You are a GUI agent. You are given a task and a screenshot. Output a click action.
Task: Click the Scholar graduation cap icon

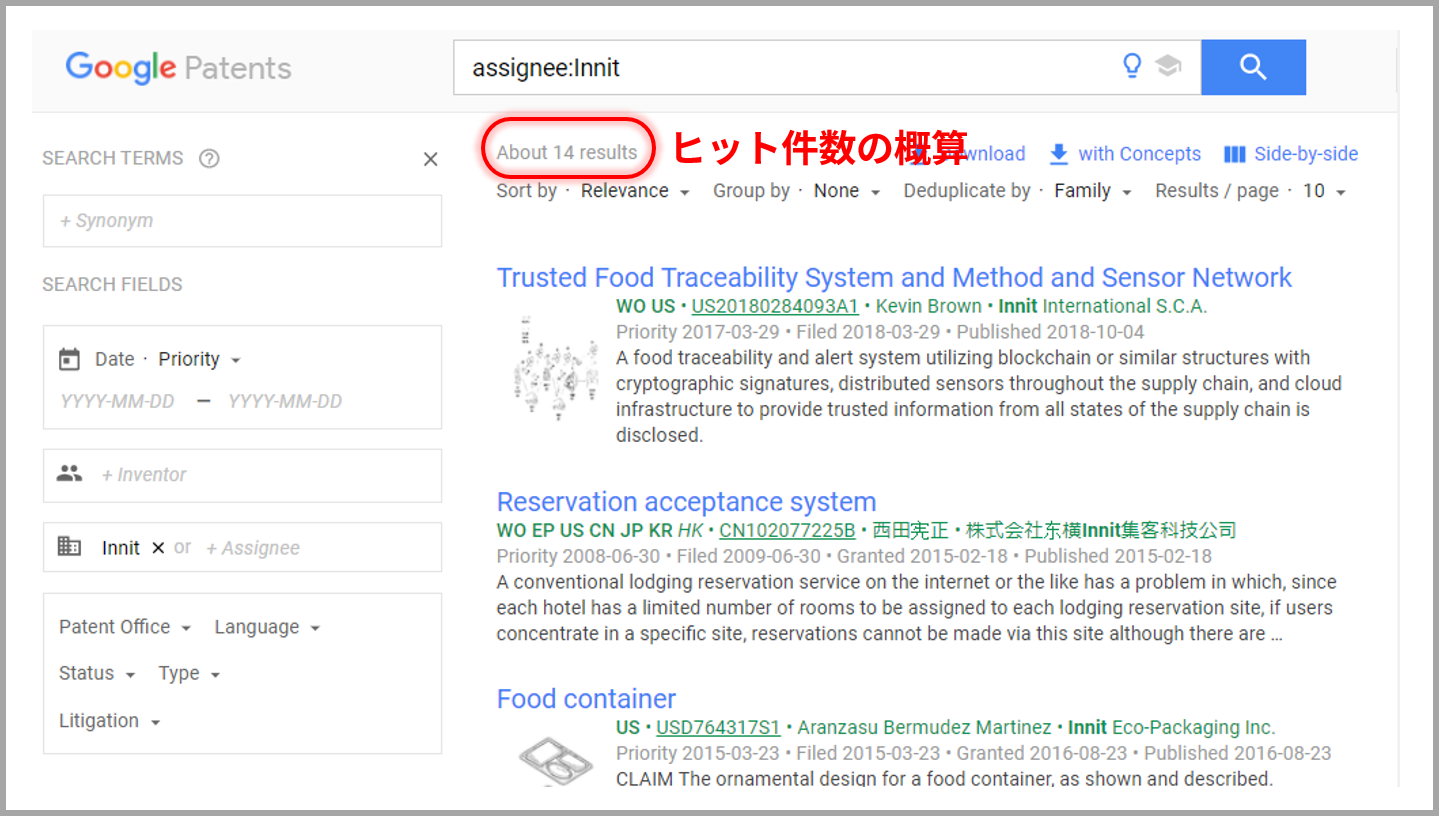tap(1167, 67)
